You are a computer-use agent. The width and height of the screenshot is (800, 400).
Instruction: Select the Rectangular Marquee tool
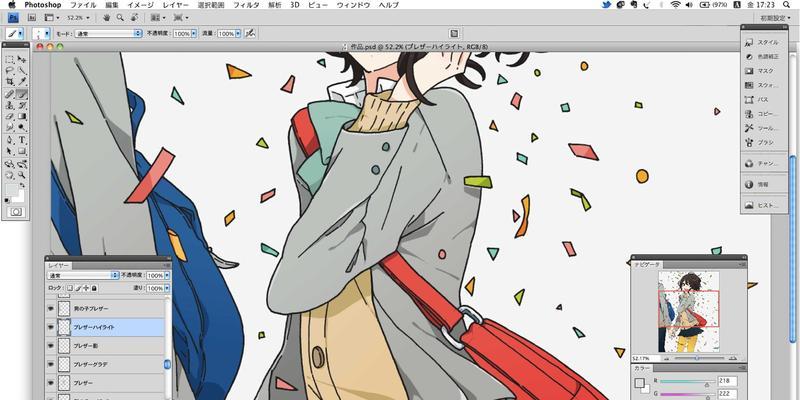point(9,60)
